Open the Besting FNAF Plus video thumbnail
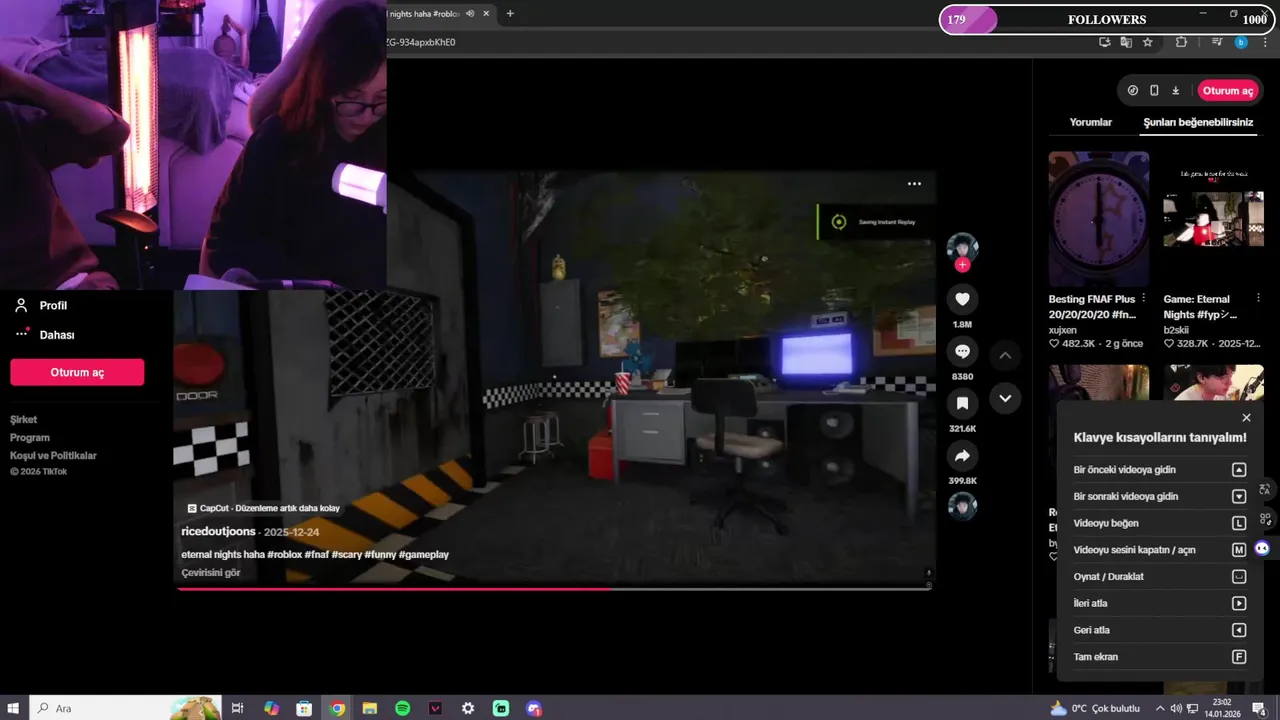The image size is (1280, 720). tap(1098, 219)
